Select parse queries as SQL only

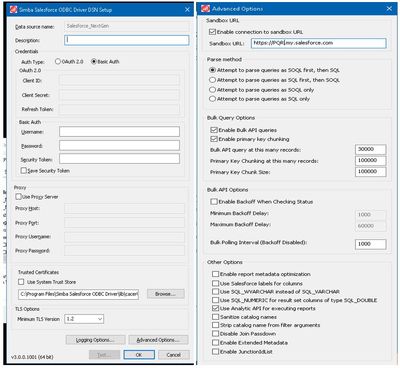212,99
